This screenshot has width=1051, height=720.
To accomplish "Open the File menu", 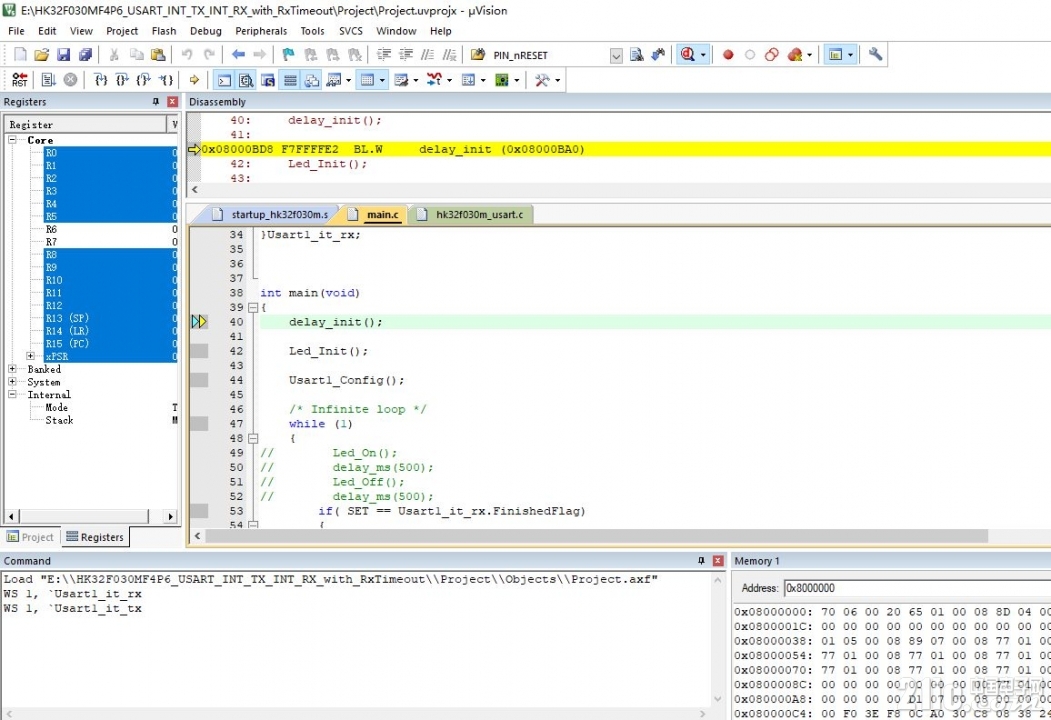I will click(x=16, y=31).
